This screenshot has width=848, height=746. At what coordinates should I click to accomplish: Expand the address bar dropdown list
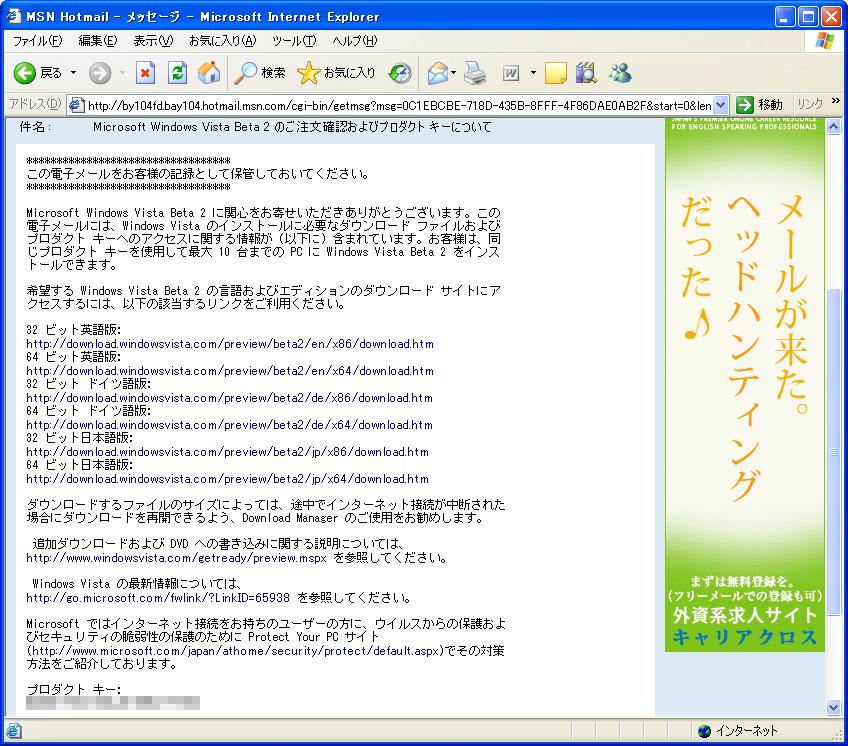coord(720,105)
